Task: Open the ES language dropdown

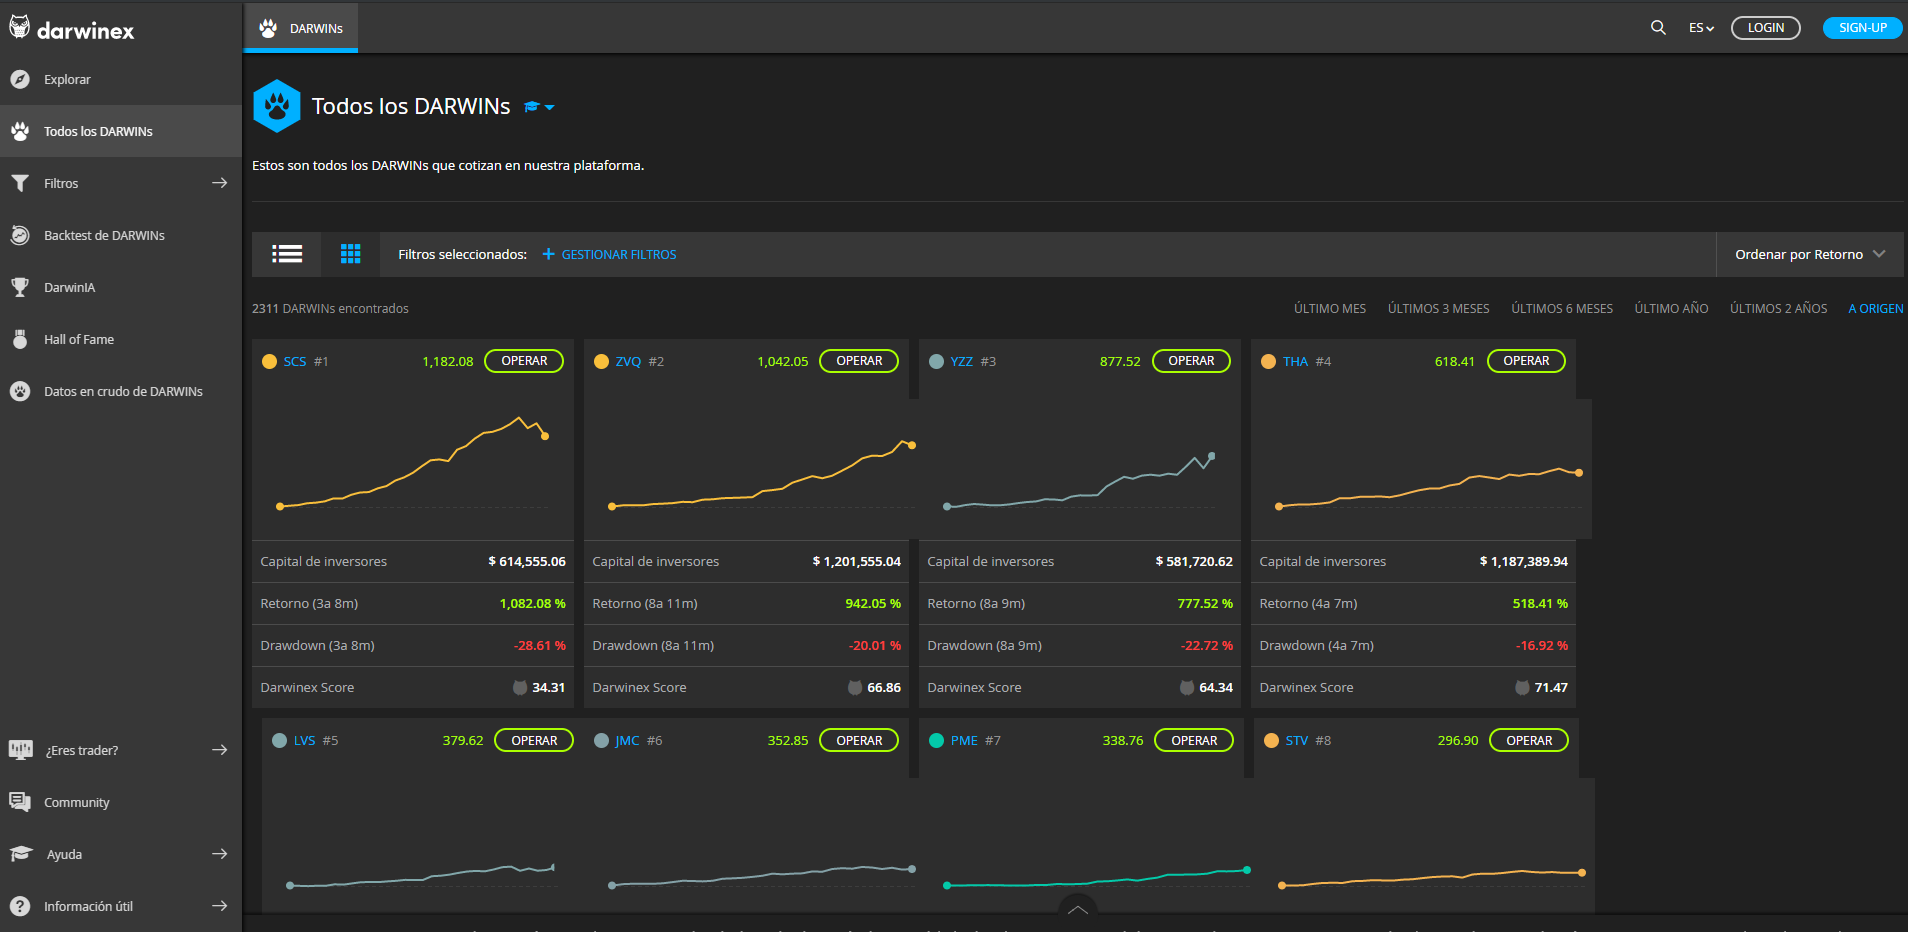Action: (1701, 28)
